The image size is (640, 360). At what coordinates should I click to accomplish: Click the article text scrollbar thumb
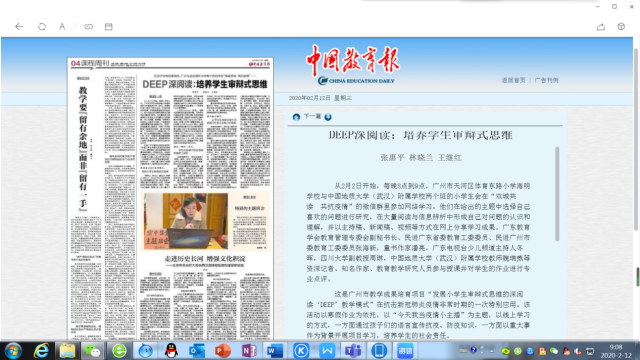[x=557, y=194]
